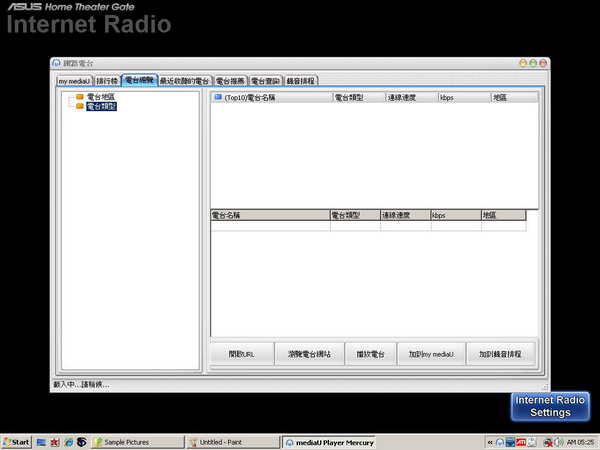Sort by (Top10)電台名稱 column header
The height and width of the screenshot is (450, 600).
pos(272,97)
